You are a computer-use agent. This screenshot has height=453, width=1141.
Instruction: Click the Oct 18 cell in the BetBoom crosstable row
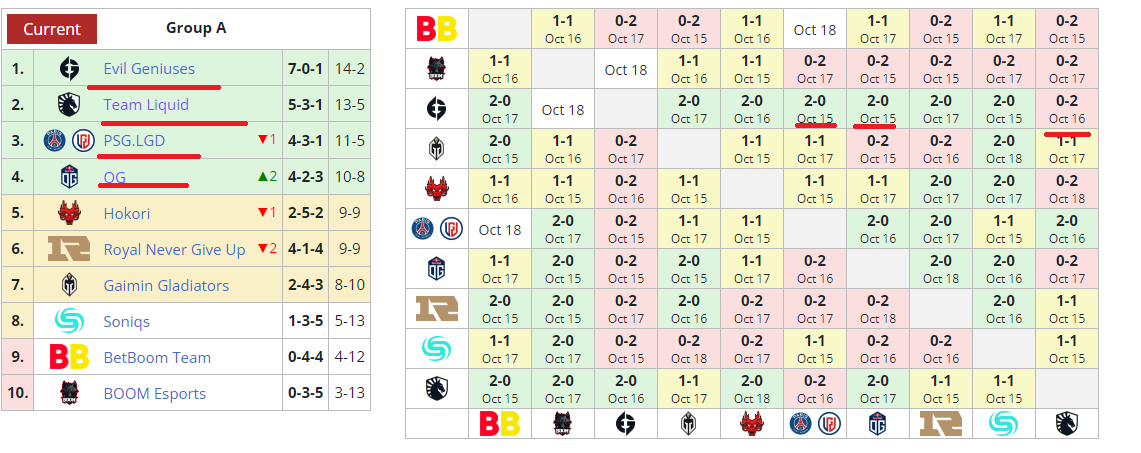point(814,29)
